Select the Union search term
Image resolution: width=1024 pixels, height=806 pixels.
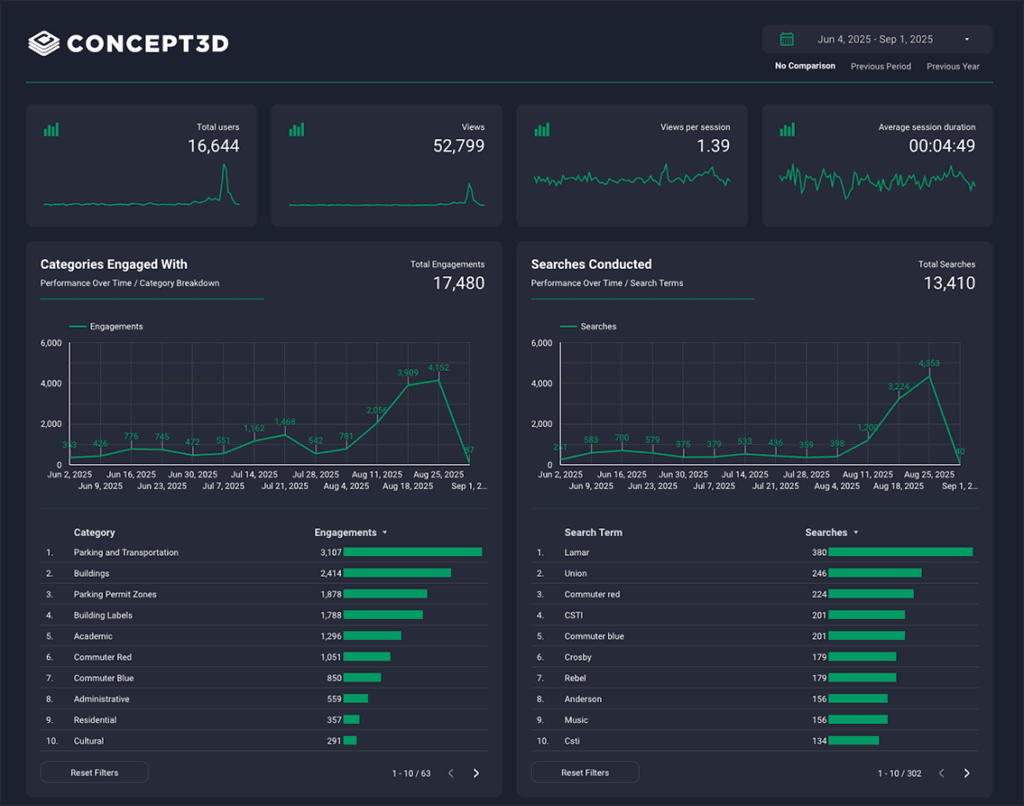tap(575, 573)
